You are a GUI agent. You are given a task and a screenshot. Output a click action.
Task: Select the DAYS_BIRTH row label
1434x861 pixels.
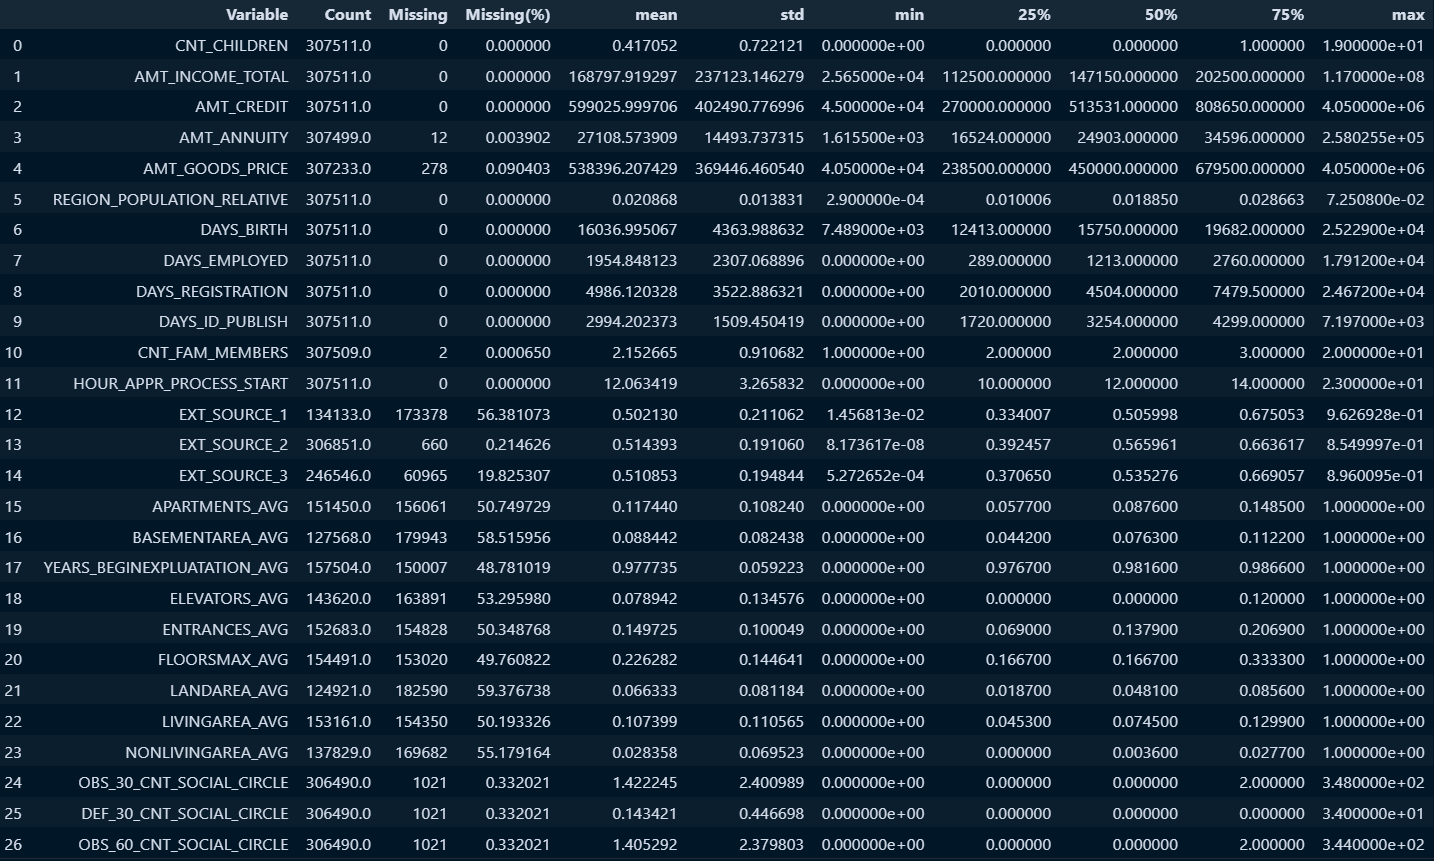point(243,230)
